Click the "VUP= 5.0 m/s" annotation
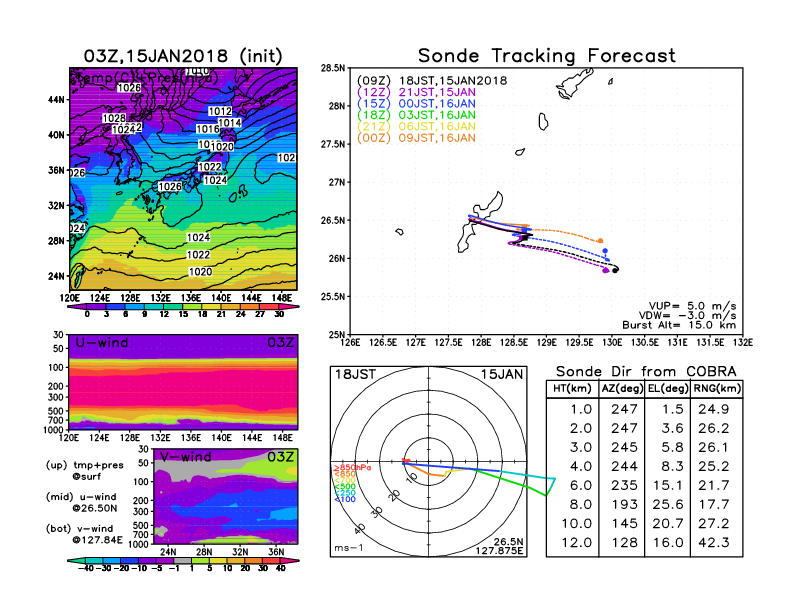Screen dimensions: 792x612 click(x=692, y=306)
